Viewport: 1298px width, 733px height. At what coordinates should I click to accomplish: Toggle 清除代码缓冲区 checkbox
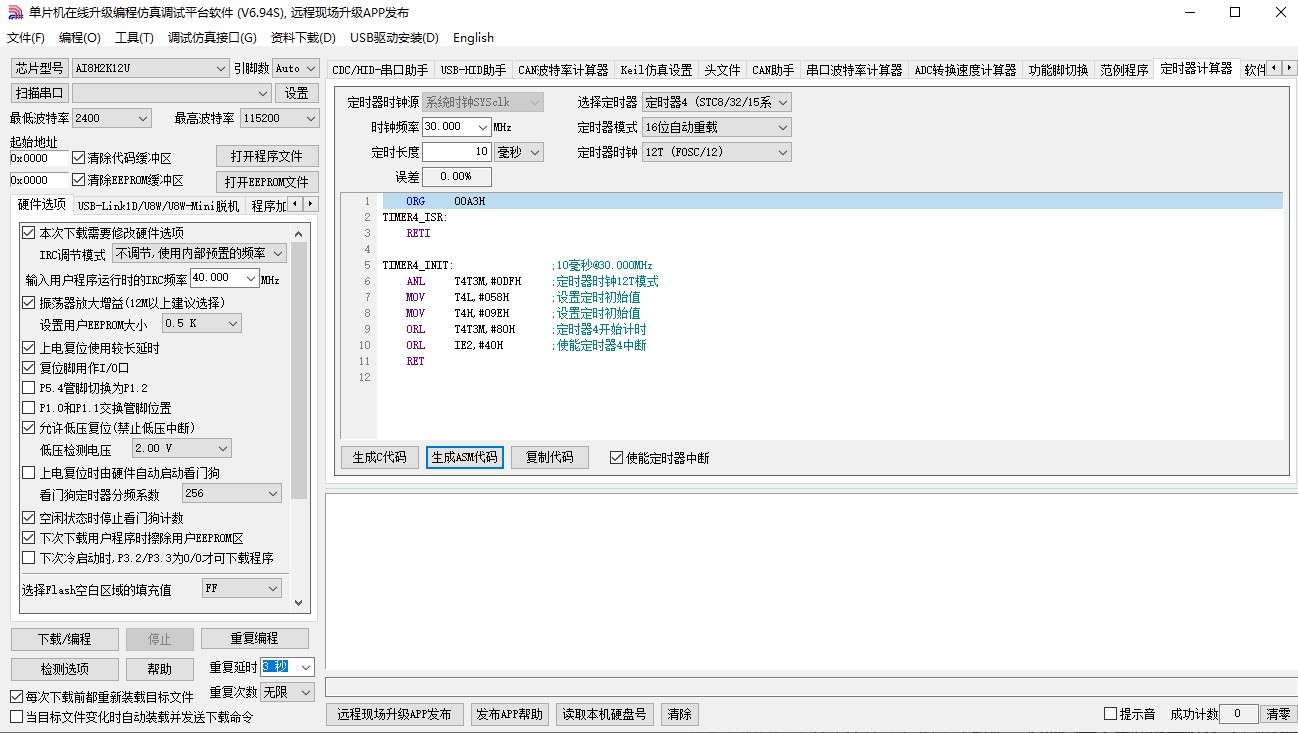click(78, 158)
